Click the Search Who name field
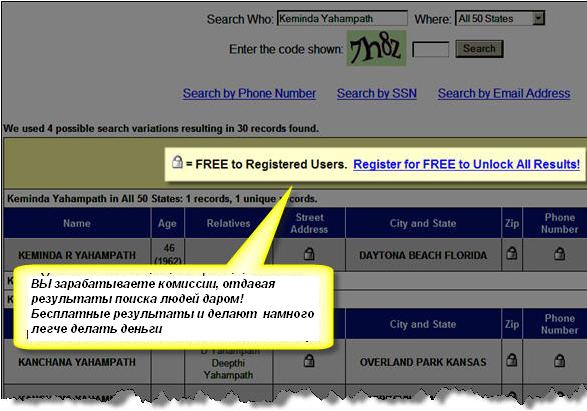The image size is (587, 411). coord(342,18)
